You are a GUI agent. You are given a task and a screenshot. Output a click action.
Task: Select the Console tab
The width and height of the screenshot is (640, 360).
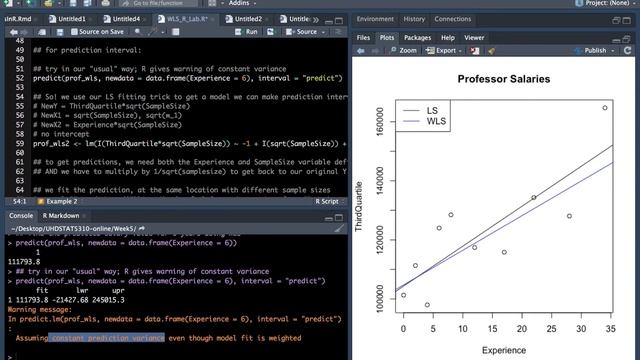click(21, 216)
